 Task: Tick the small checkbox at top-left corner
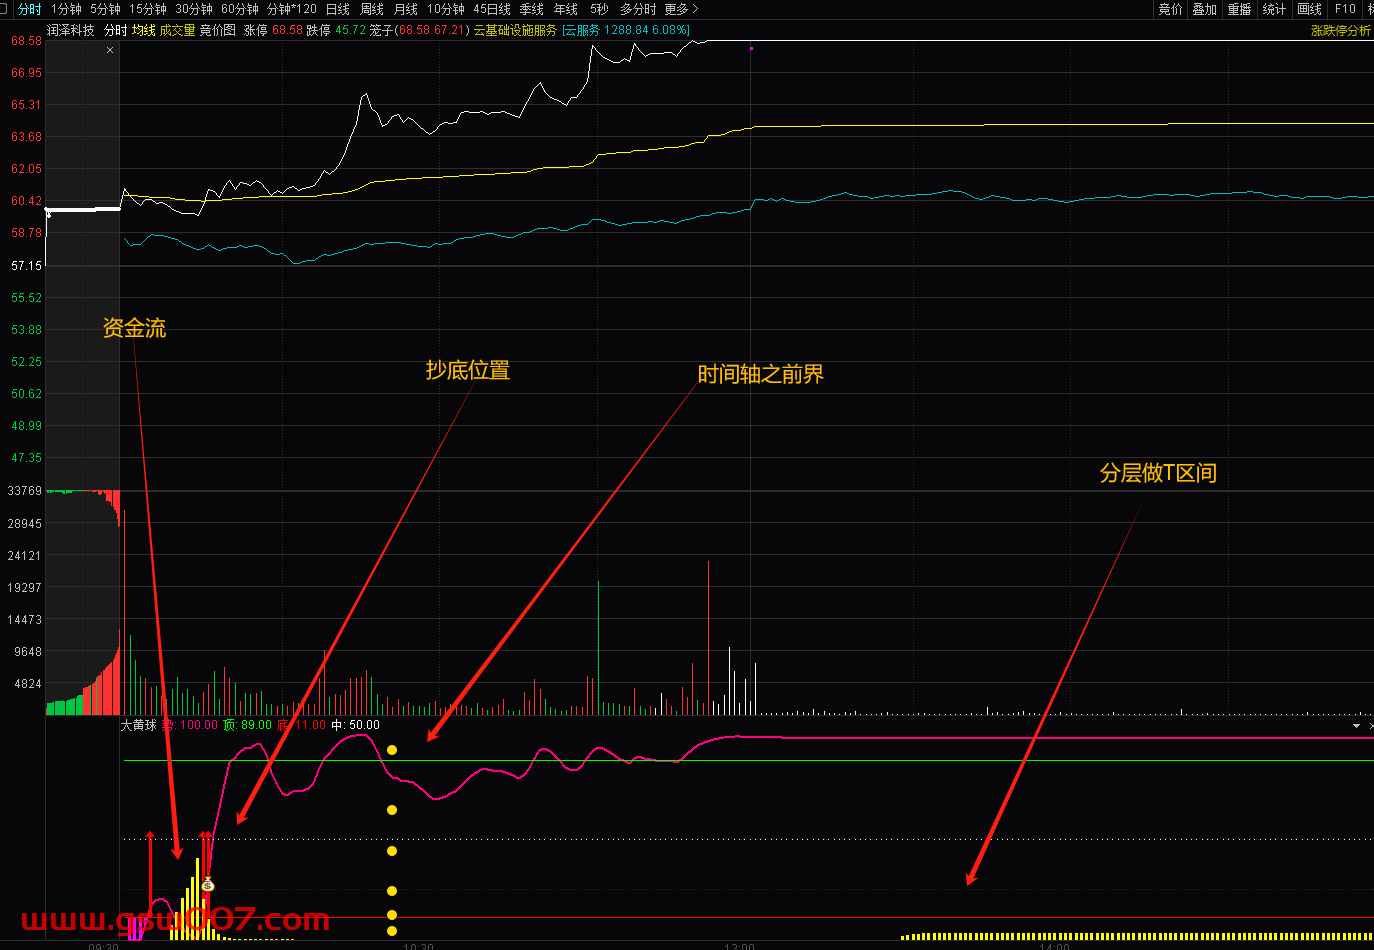point(4,8)
